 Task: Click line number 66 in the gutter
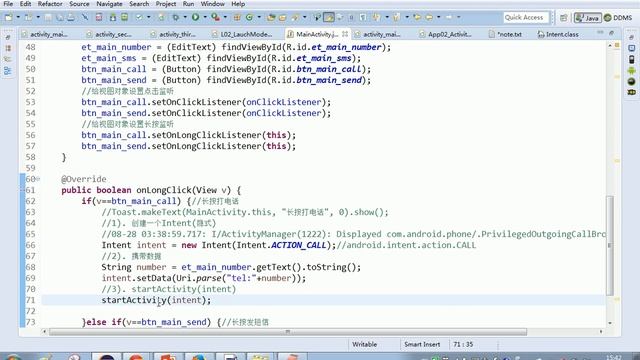click(30, 245)
